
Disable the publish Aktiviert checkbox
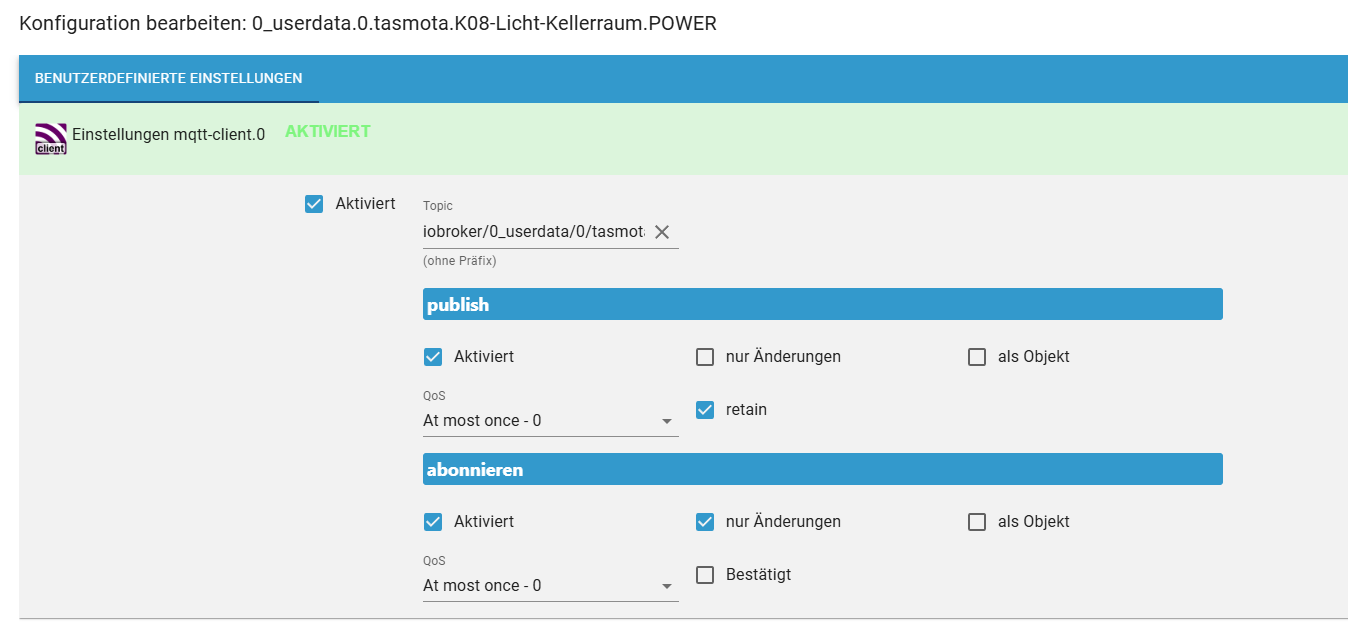click(433, 357)
